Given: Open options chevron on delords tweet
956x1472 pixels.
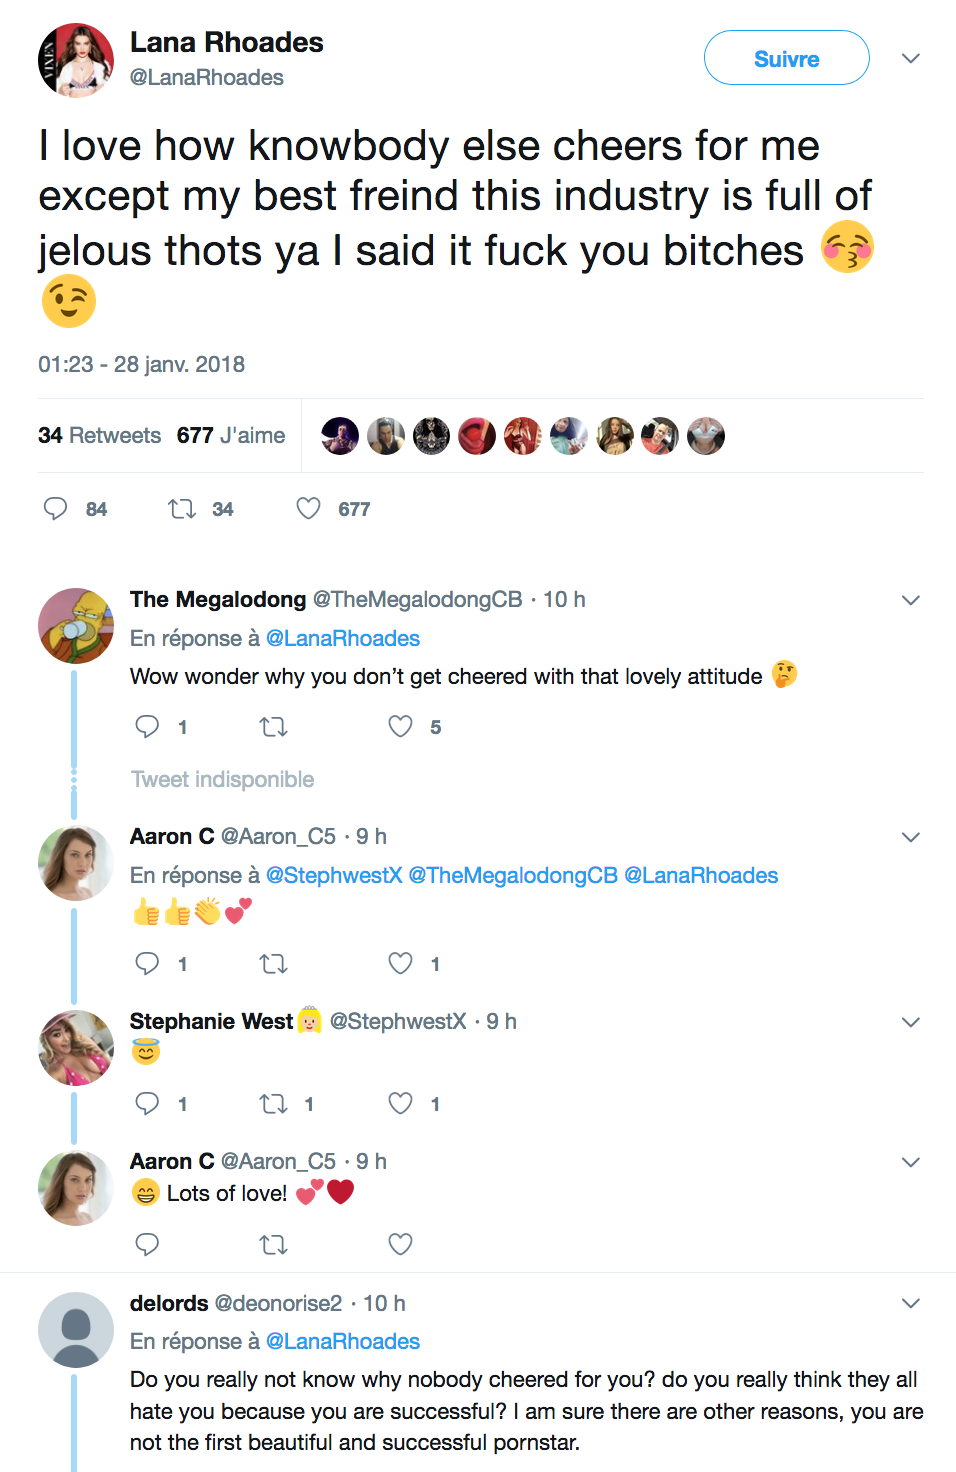Looking at the screenshot, I should click(x=910, y=1303).
